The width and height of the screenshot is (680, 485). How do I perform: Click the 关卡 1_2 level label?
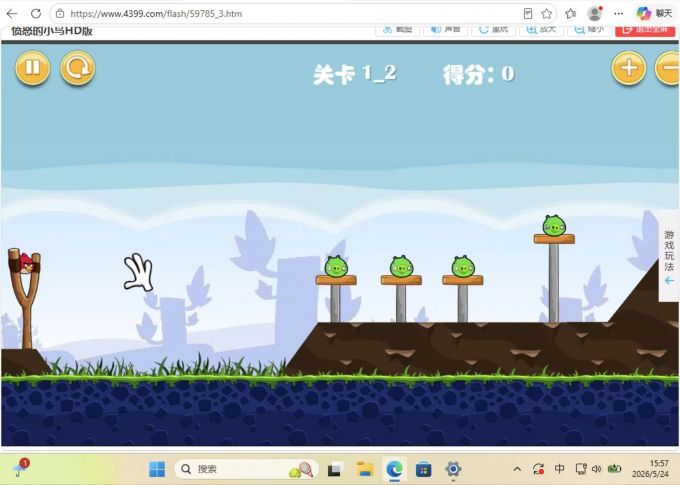[x=355, y=74]
